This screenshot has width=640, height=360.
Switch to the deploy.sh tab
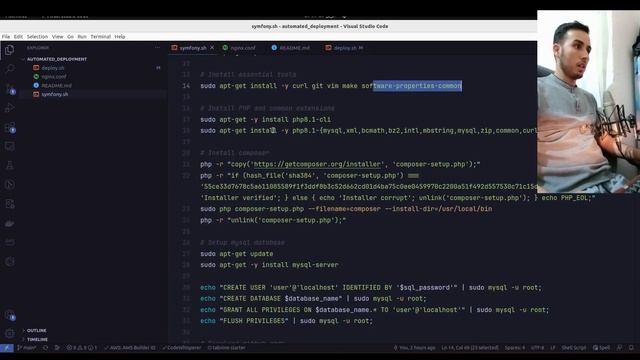tap(345, 48)
